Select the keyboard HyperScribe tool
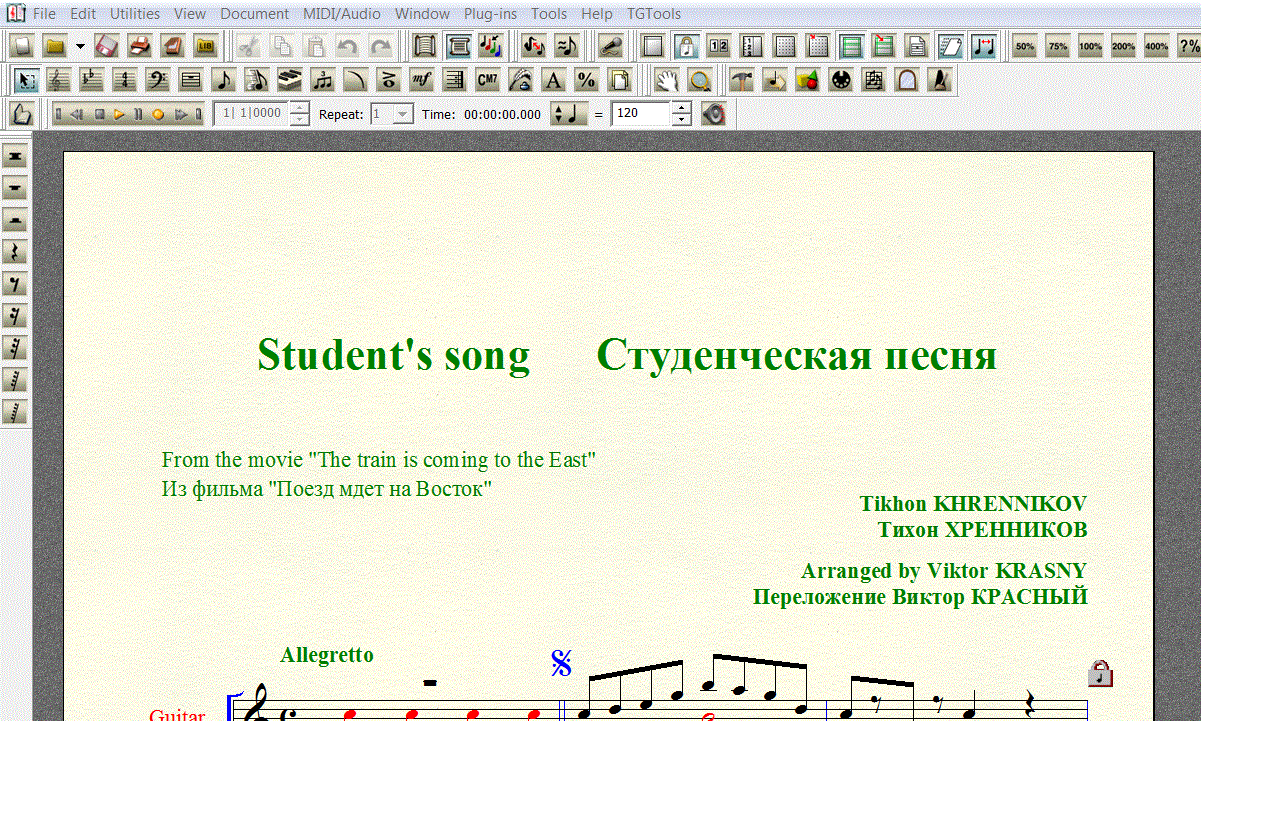 point(290,80)
